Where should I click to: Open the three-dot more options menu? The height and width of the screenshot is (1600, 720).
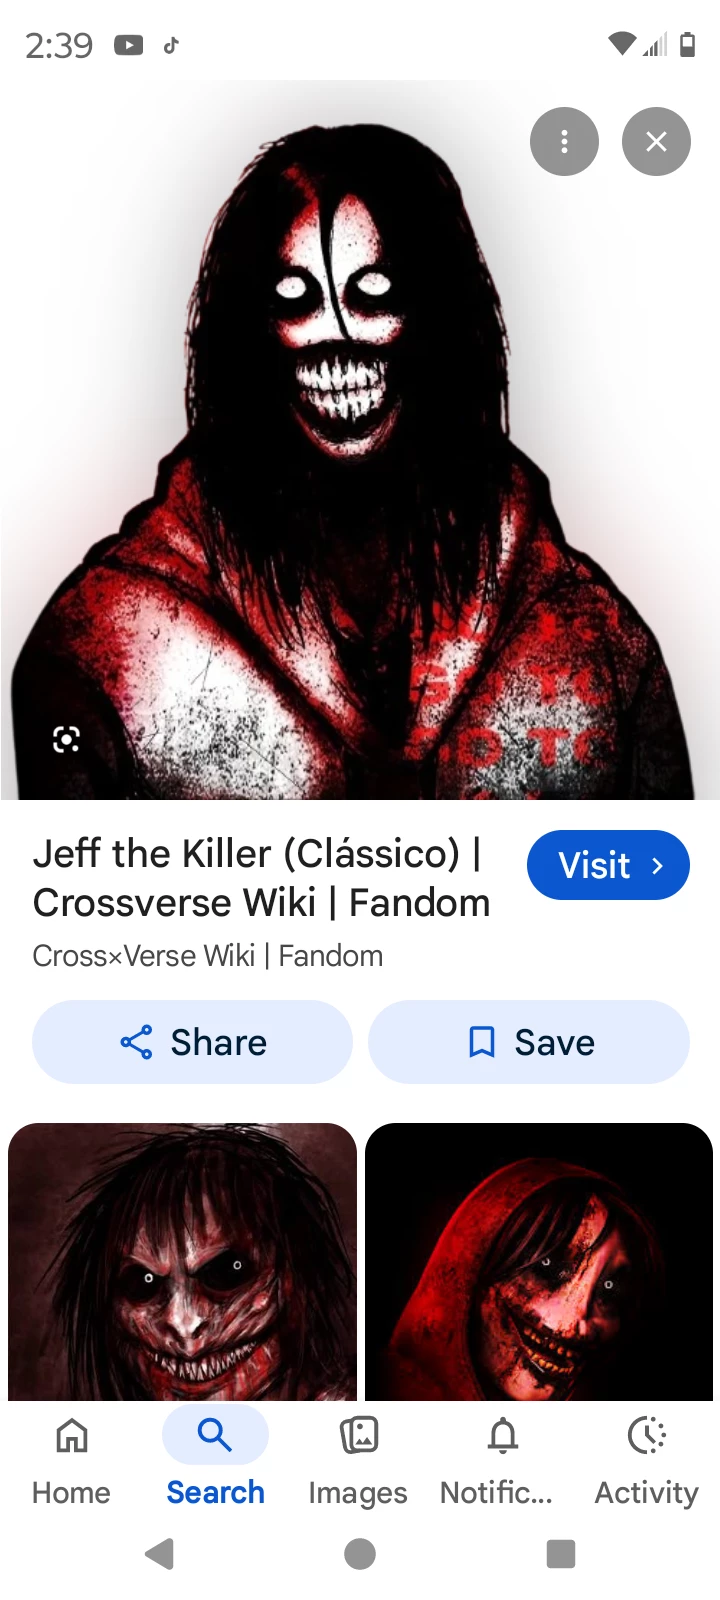564,142
